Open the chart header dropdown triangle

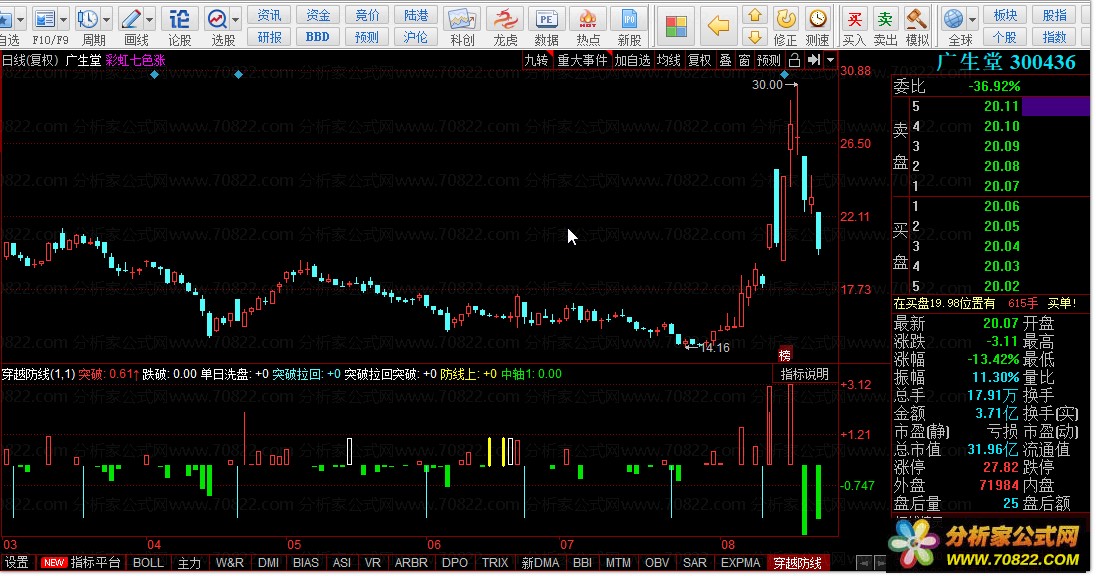click(x=830, y=61)
